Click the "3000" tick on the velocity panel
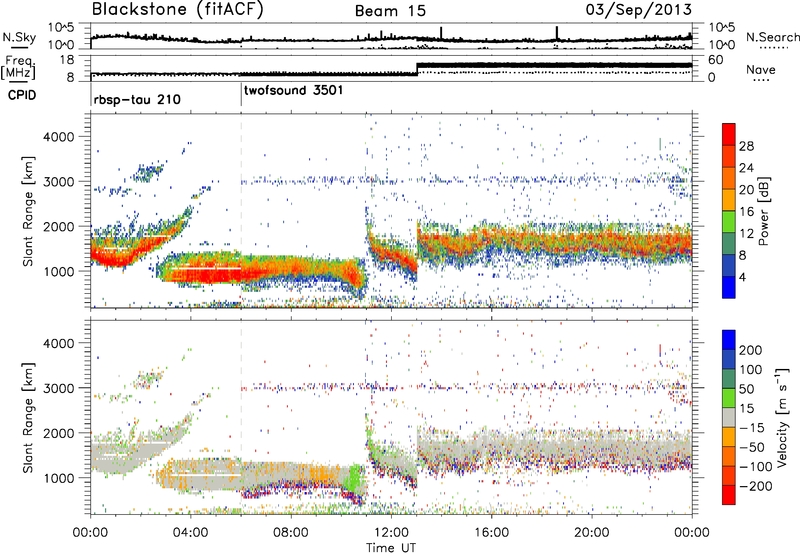 coord(58,388)
